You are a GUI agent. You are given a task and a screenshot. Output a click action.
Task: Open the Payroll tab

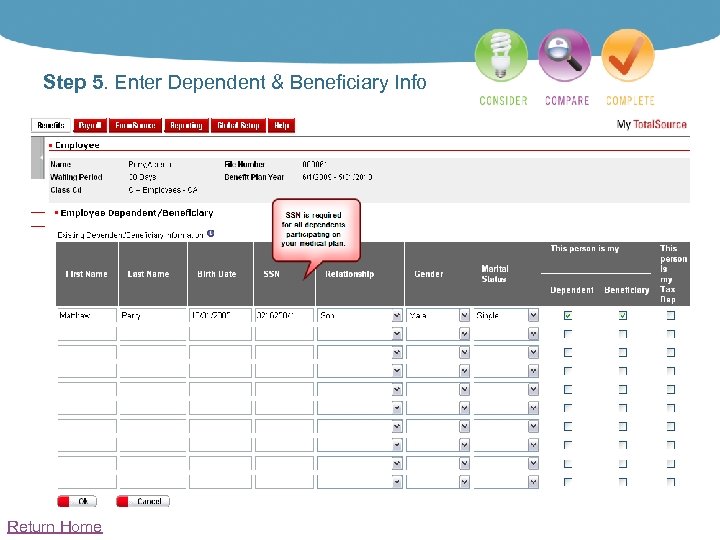[90, 125]
